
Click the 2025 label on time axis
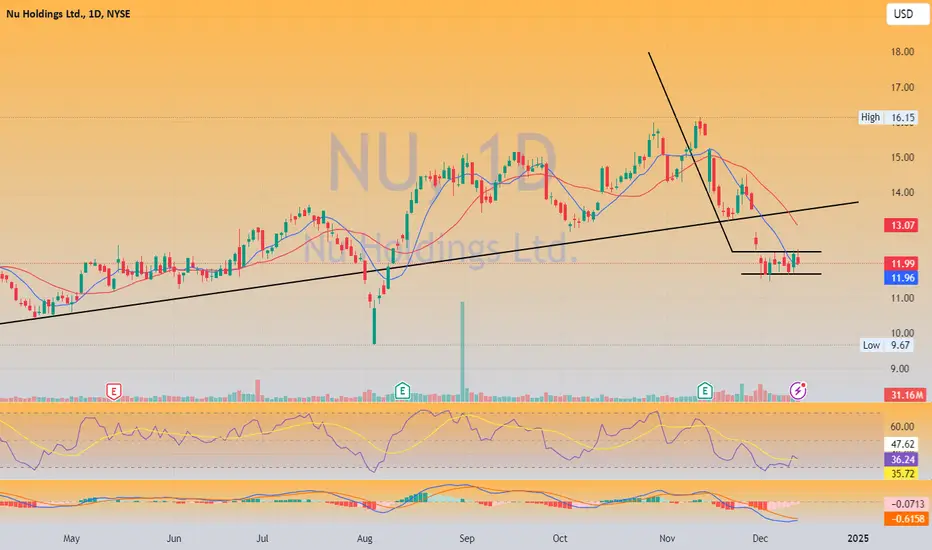click(x=858, y=538)
